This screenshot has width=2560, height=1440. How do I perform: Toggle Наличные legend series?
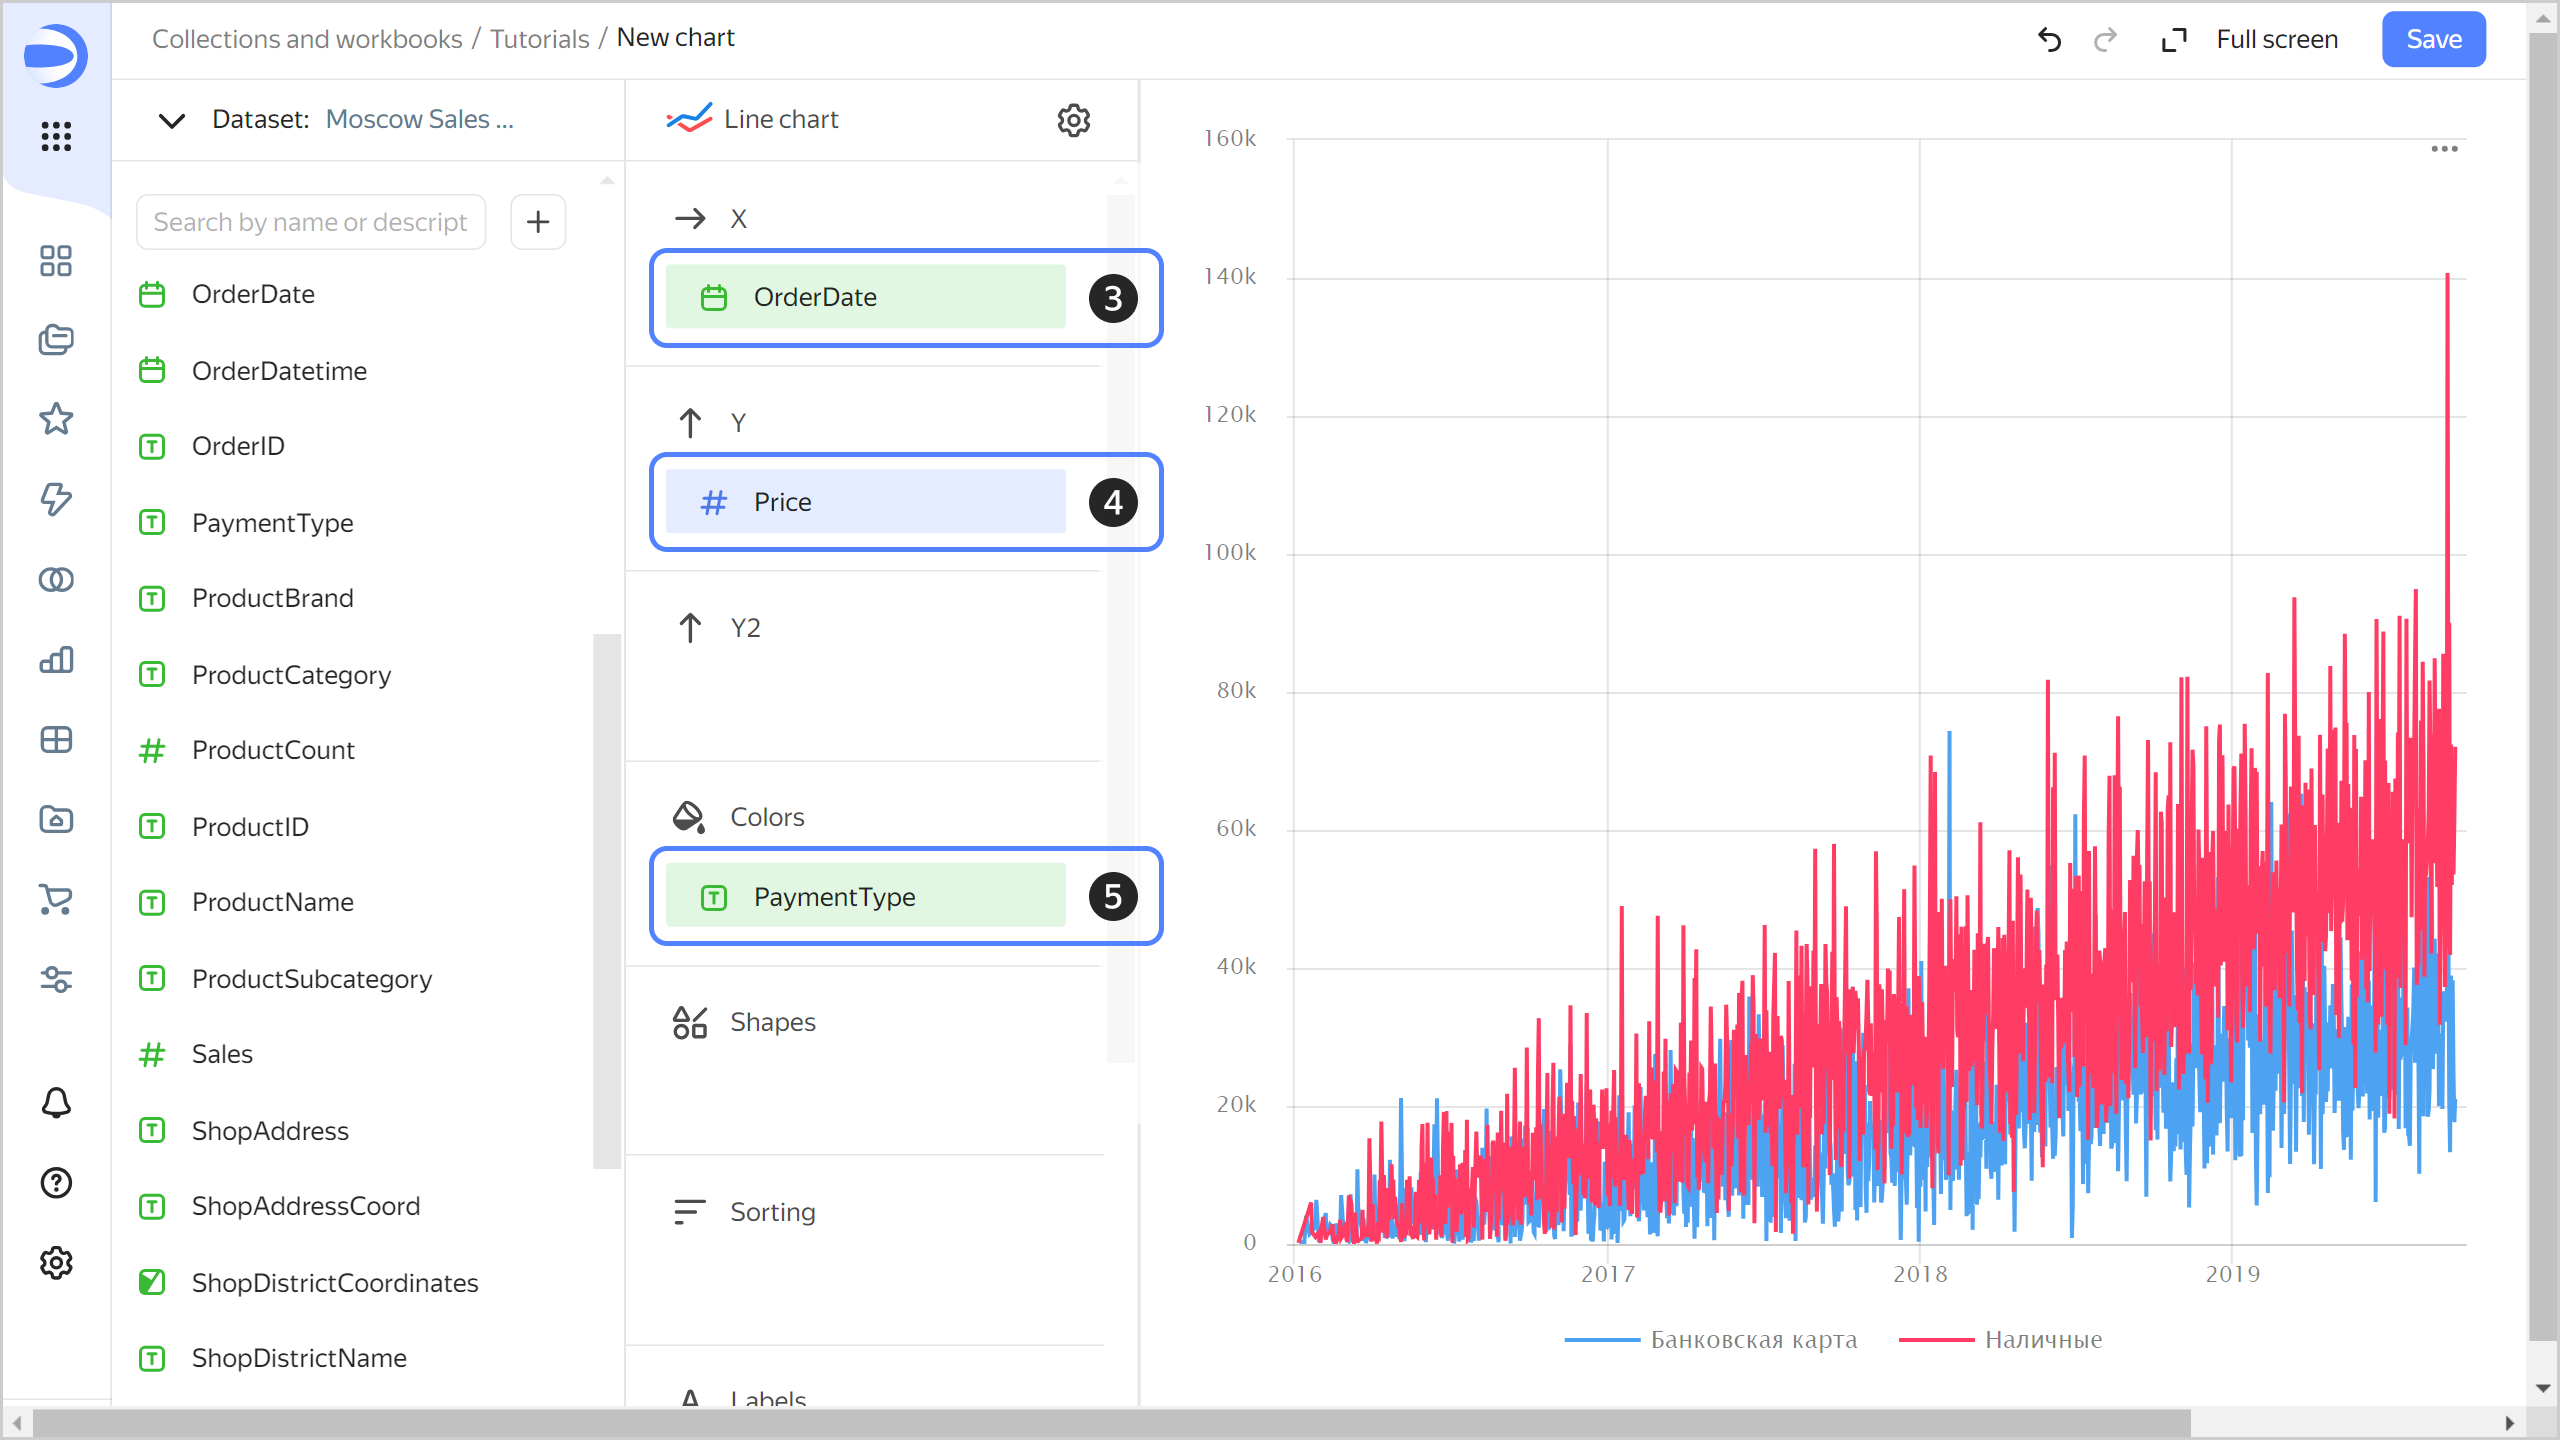click(2042, 1339)
